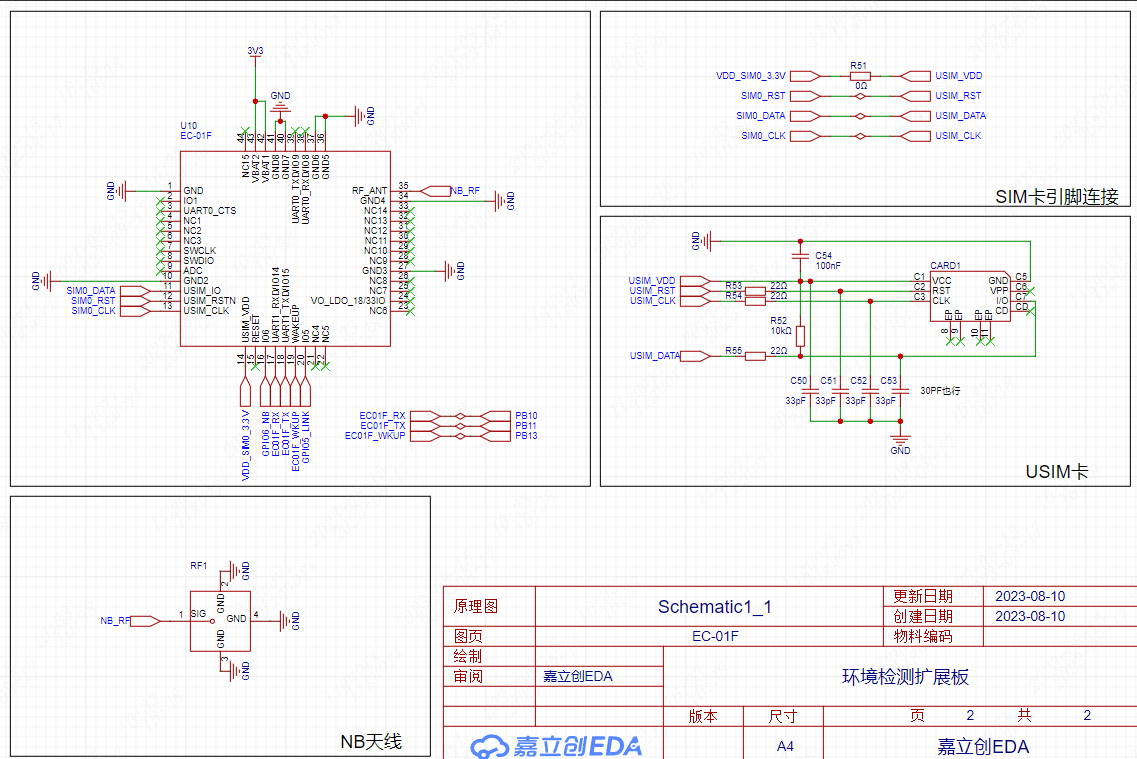Select capacitor C52 symbol

(x=870, y=391)
